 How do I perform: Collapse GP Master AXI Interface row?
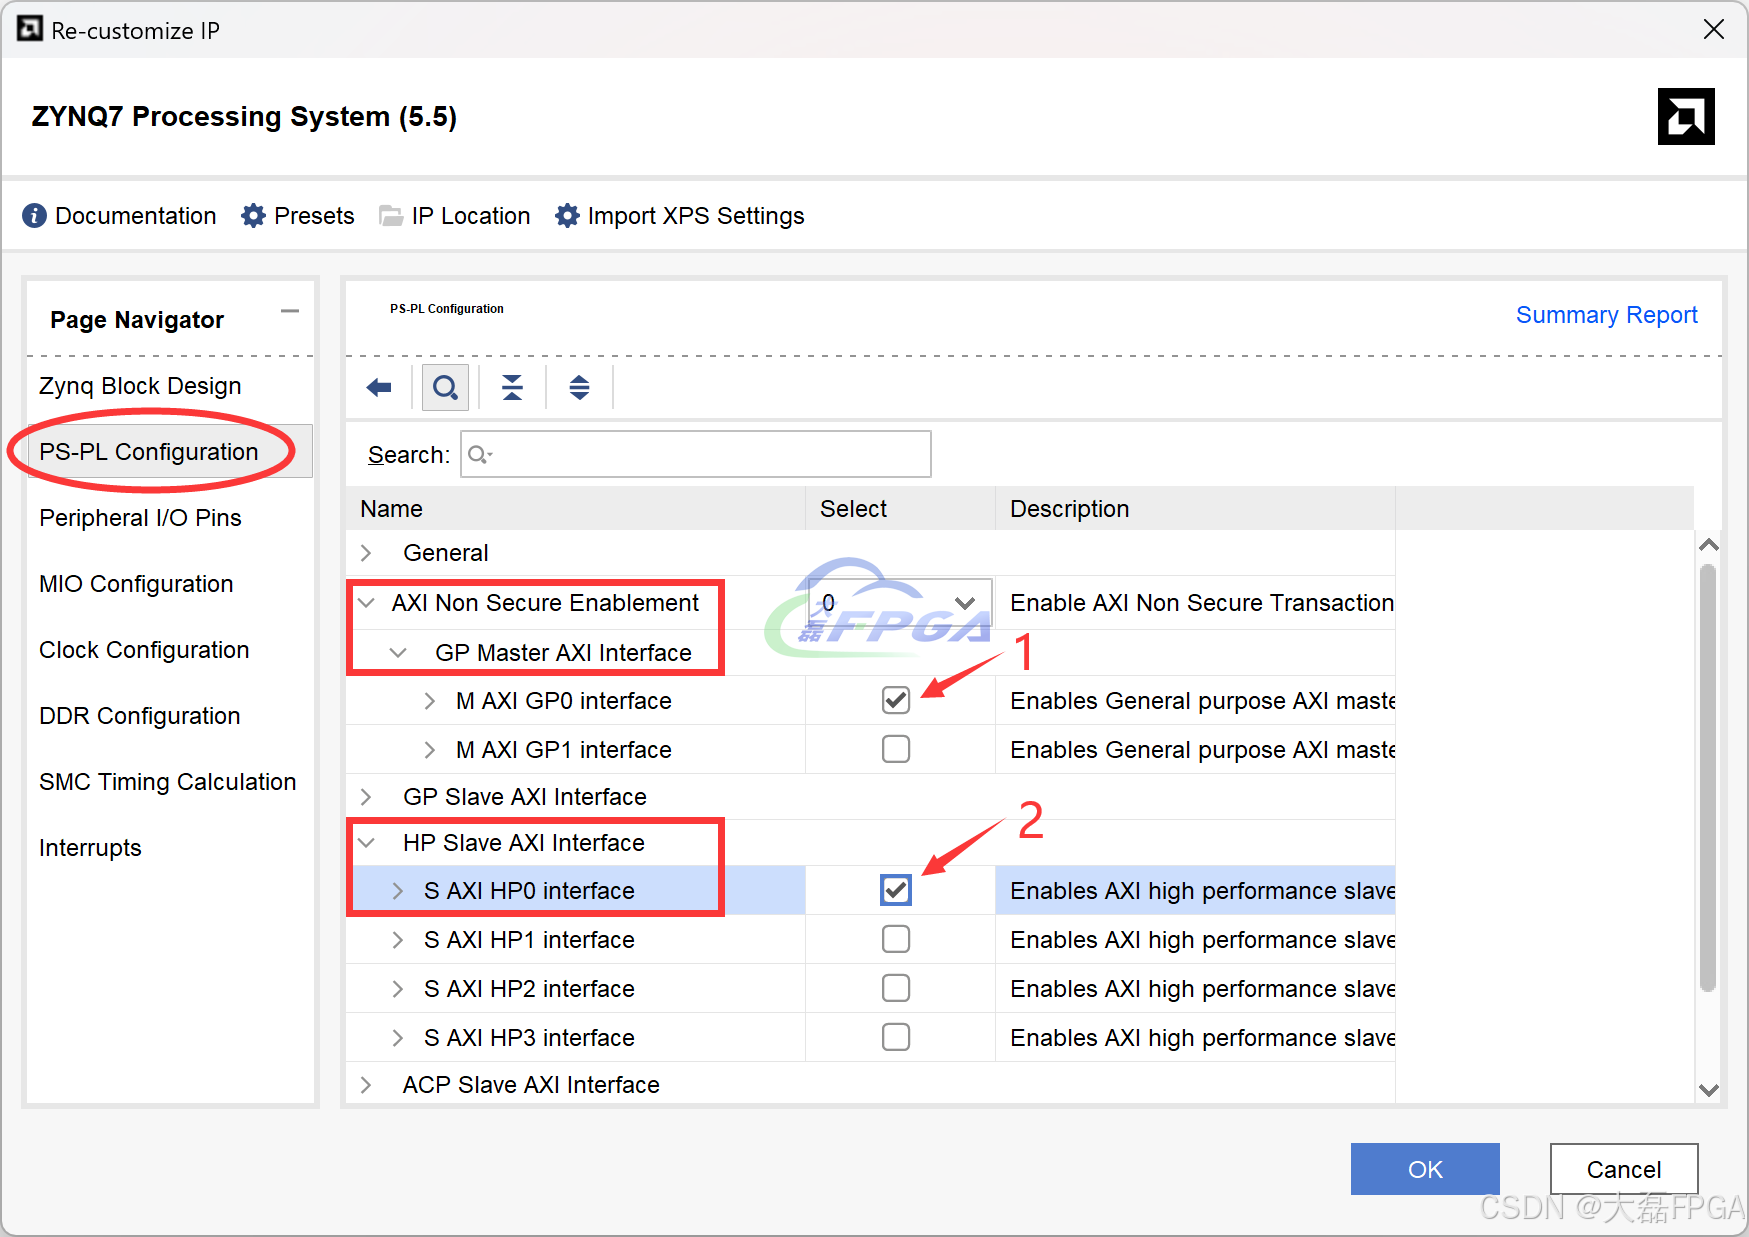(x=398, y=653)
